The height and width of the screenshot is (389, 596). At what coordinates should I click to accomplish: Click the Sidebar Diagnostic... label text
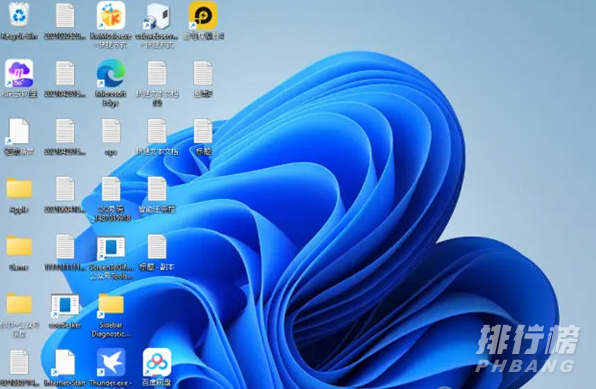click(111, 330)
